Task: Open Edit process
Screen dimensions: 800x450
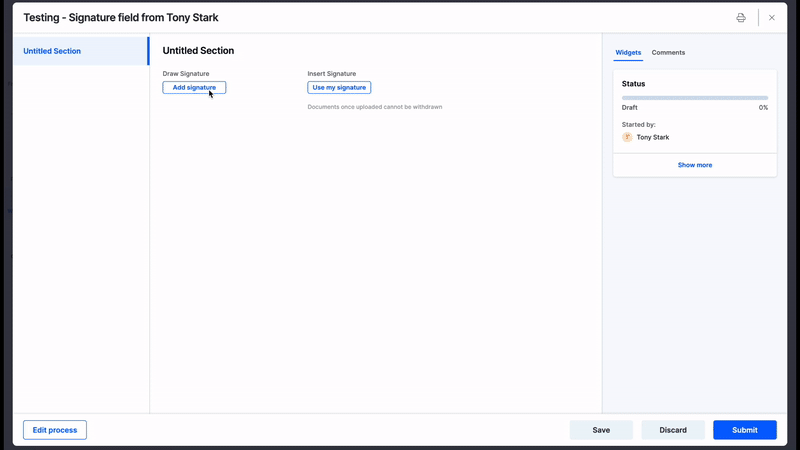Action: click(55, 430)
